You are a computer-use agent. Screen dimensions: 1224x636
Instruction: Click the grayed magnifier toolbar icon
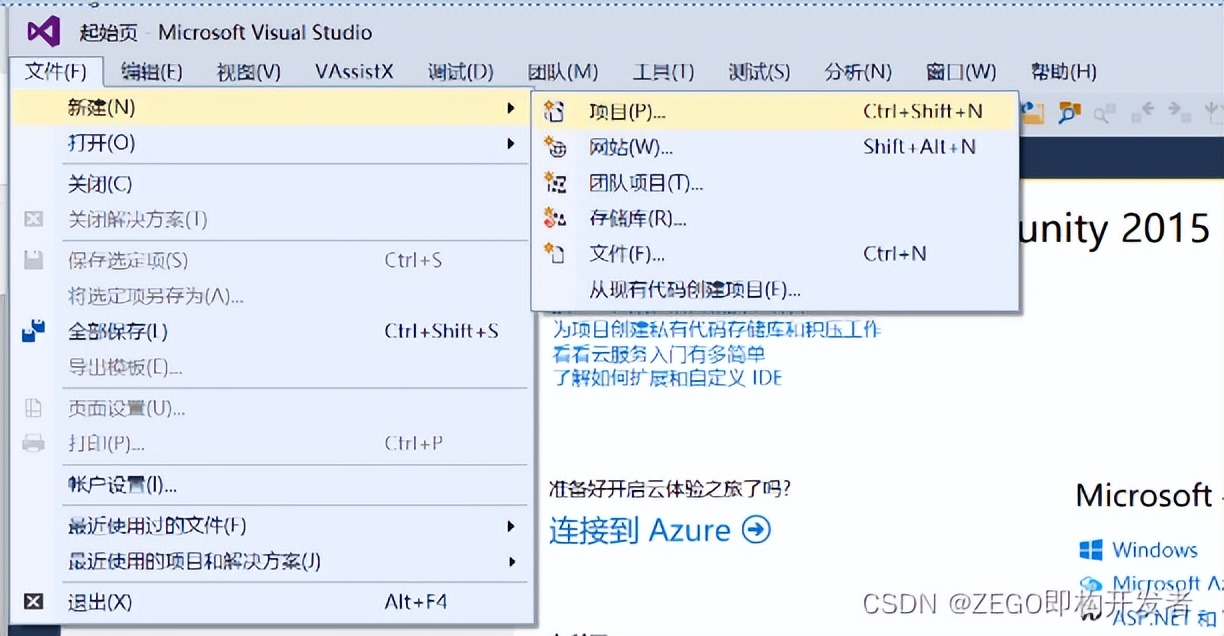pyautogui.click(x=1104, y=114)
